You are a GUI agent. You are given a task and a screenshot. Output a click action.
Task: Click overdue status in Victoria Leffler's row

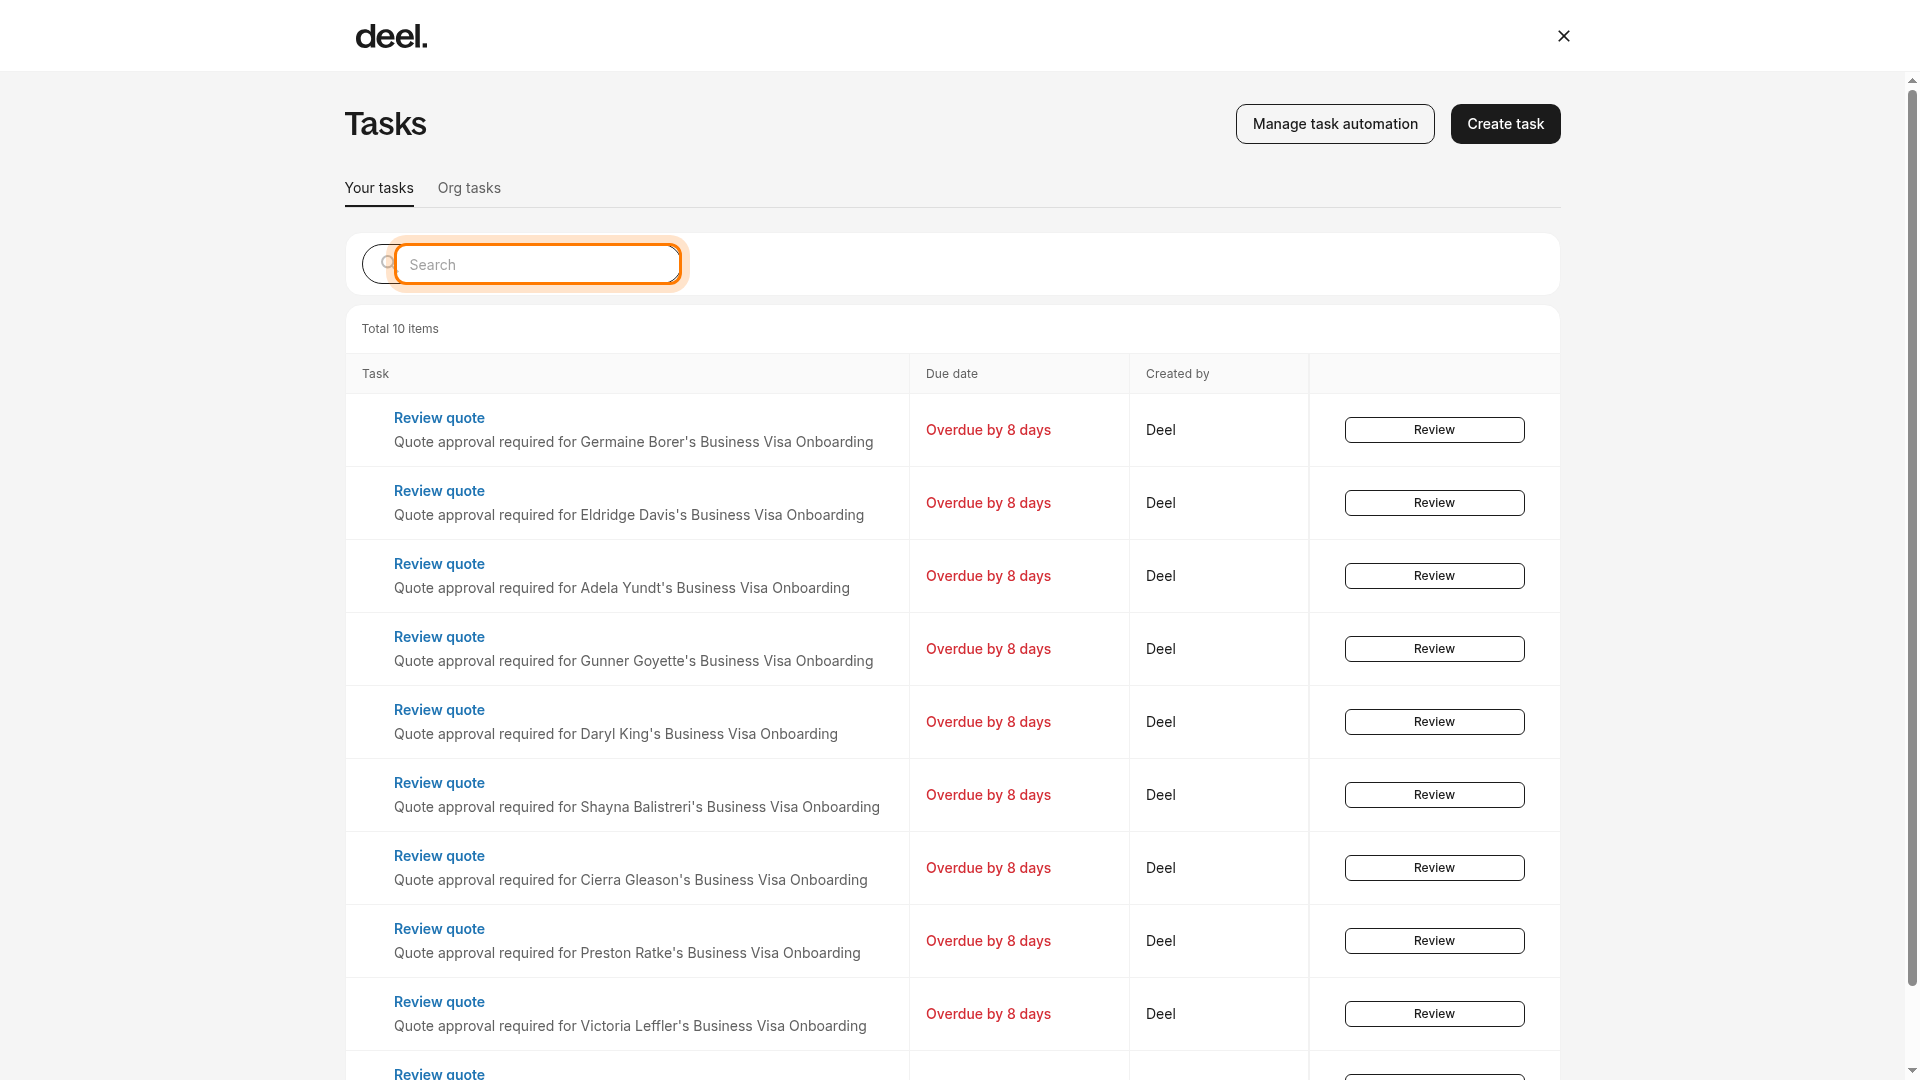[988, 1014]
